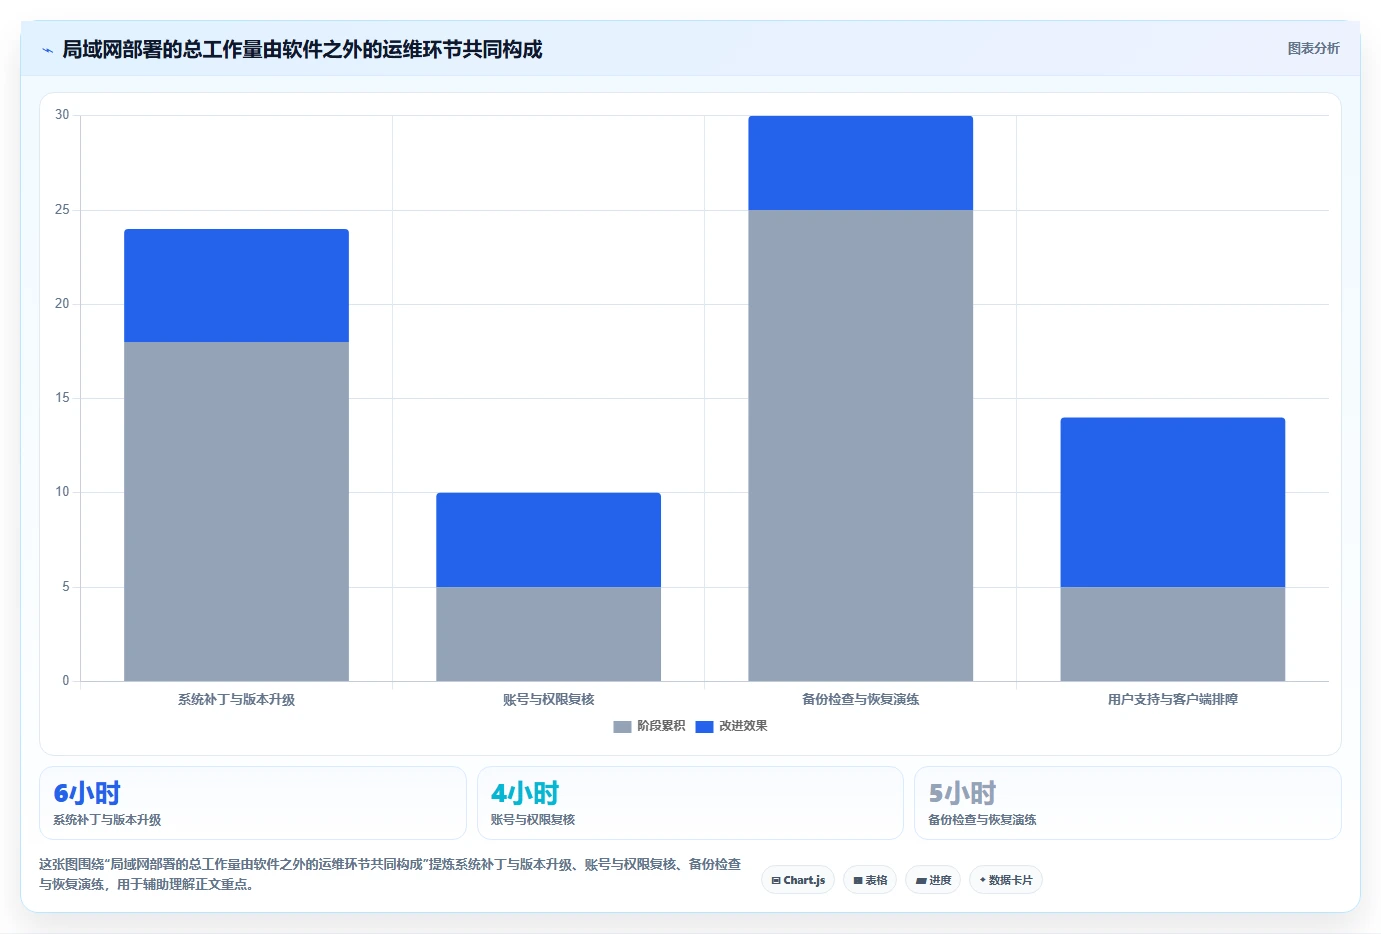The height and width of the screenshot is (934, 1381).
Task: Select the 6小时 data card
Action: [x=253, y=803]
